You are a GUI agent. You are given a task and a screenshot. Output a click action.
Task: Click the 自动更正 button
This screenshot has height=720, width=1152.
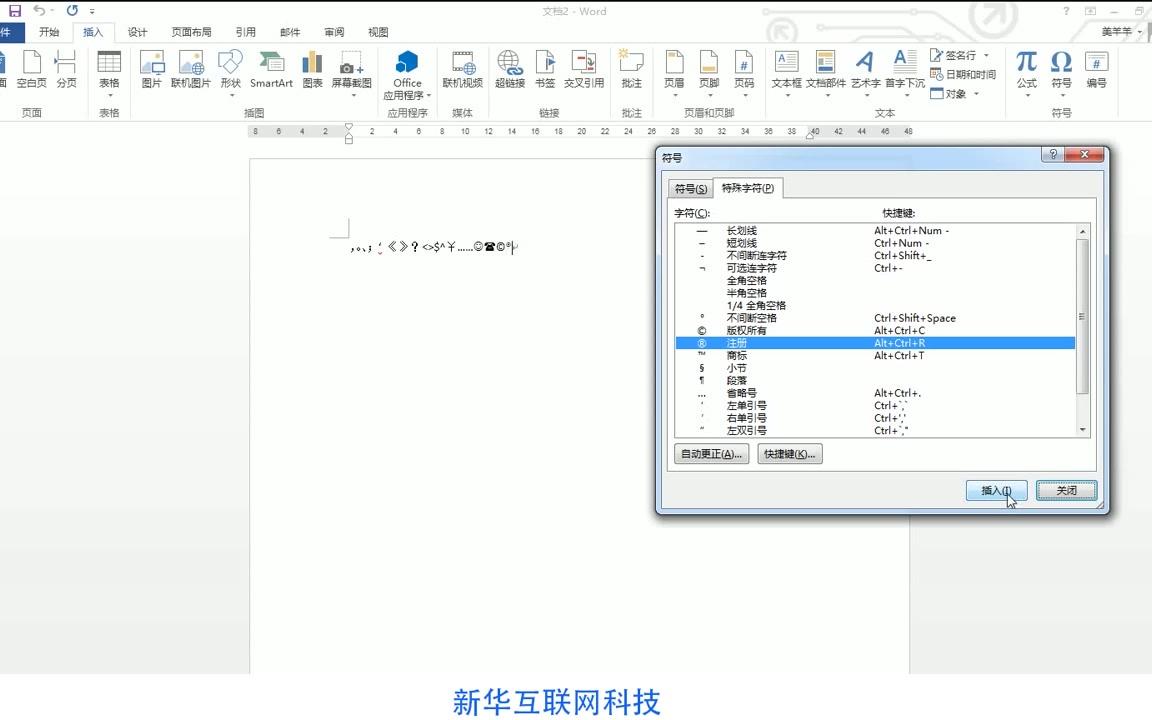[710, 453]
